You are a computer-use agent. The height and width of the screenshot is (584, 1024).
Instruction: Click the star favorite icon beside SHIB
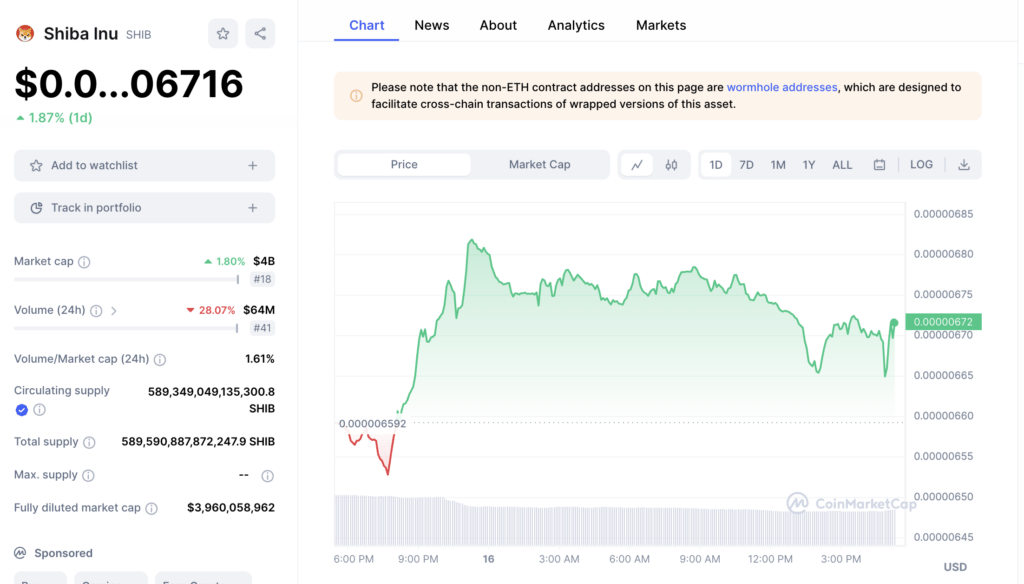click(223, 33)
